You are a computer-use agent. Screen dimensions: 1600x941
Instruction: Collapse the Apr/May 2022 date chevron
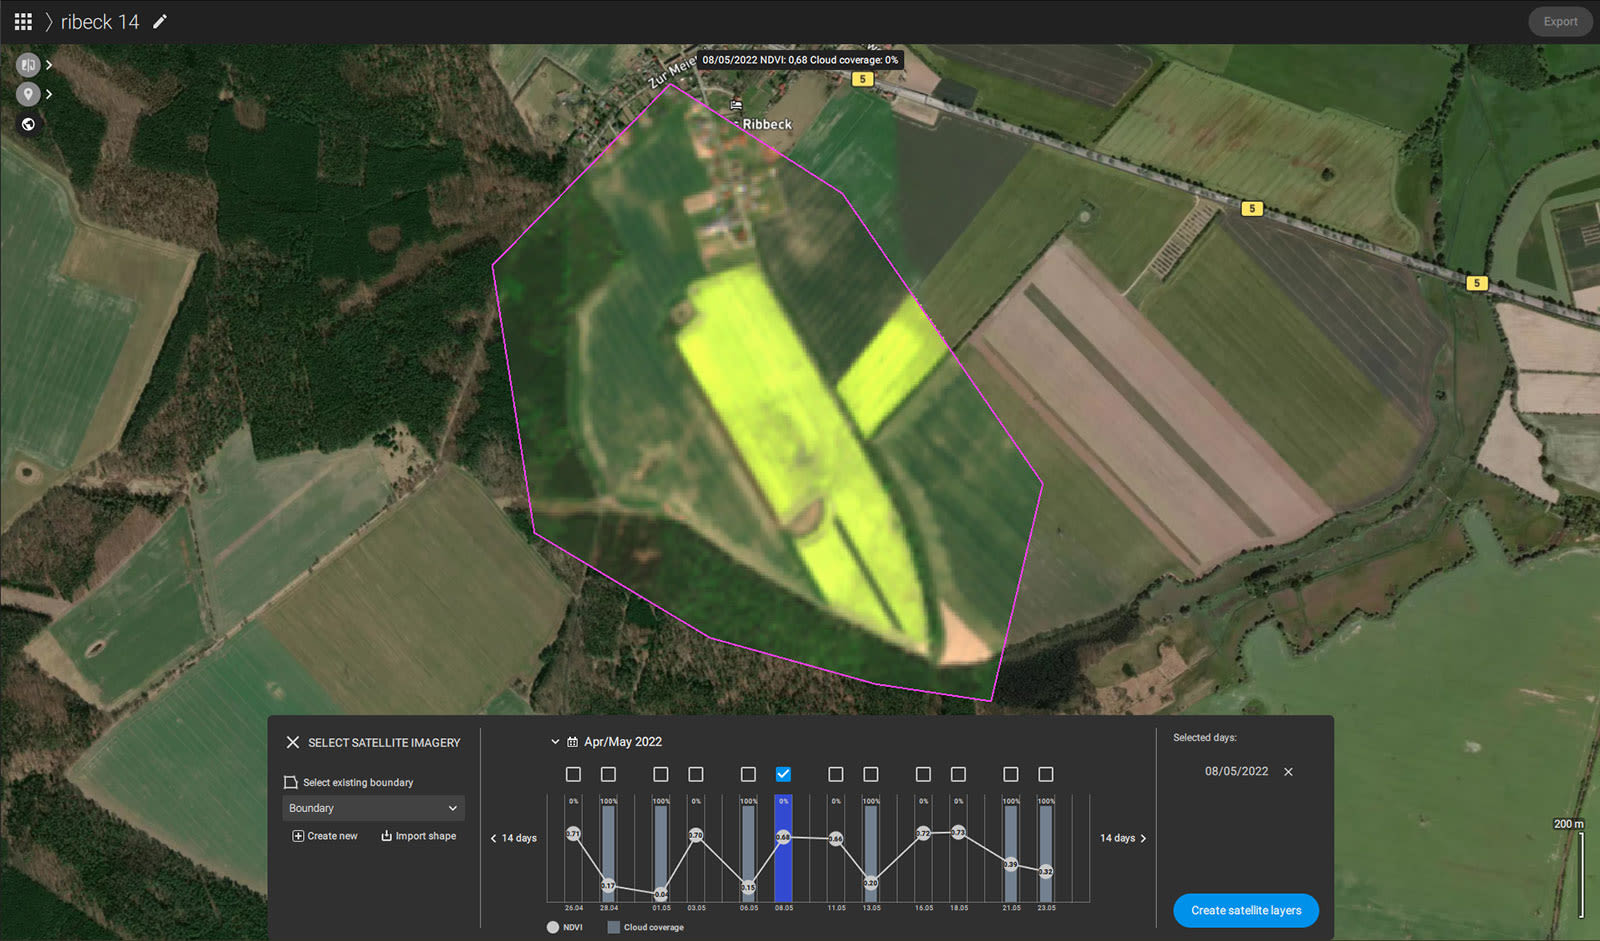(x=555, y=742)
